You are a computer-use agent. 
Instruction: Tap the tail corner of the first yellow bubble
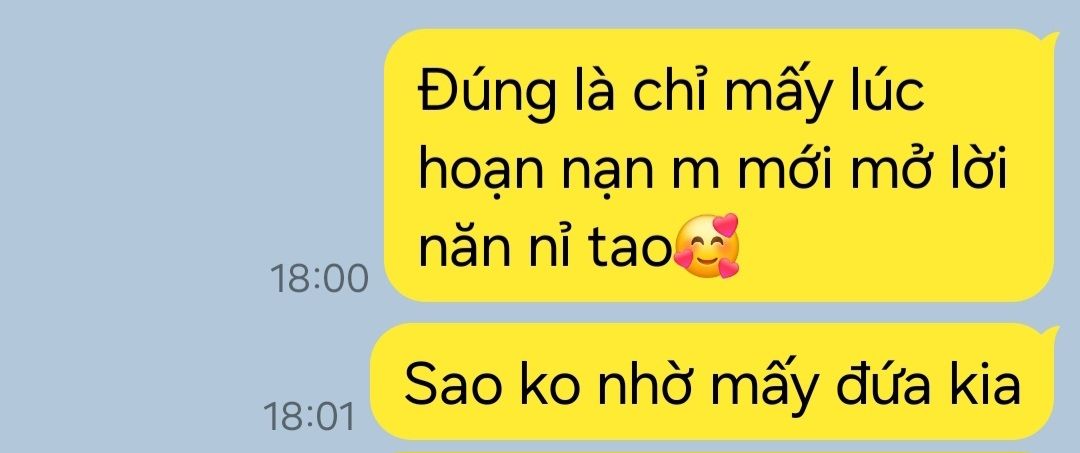point(1052,38)
